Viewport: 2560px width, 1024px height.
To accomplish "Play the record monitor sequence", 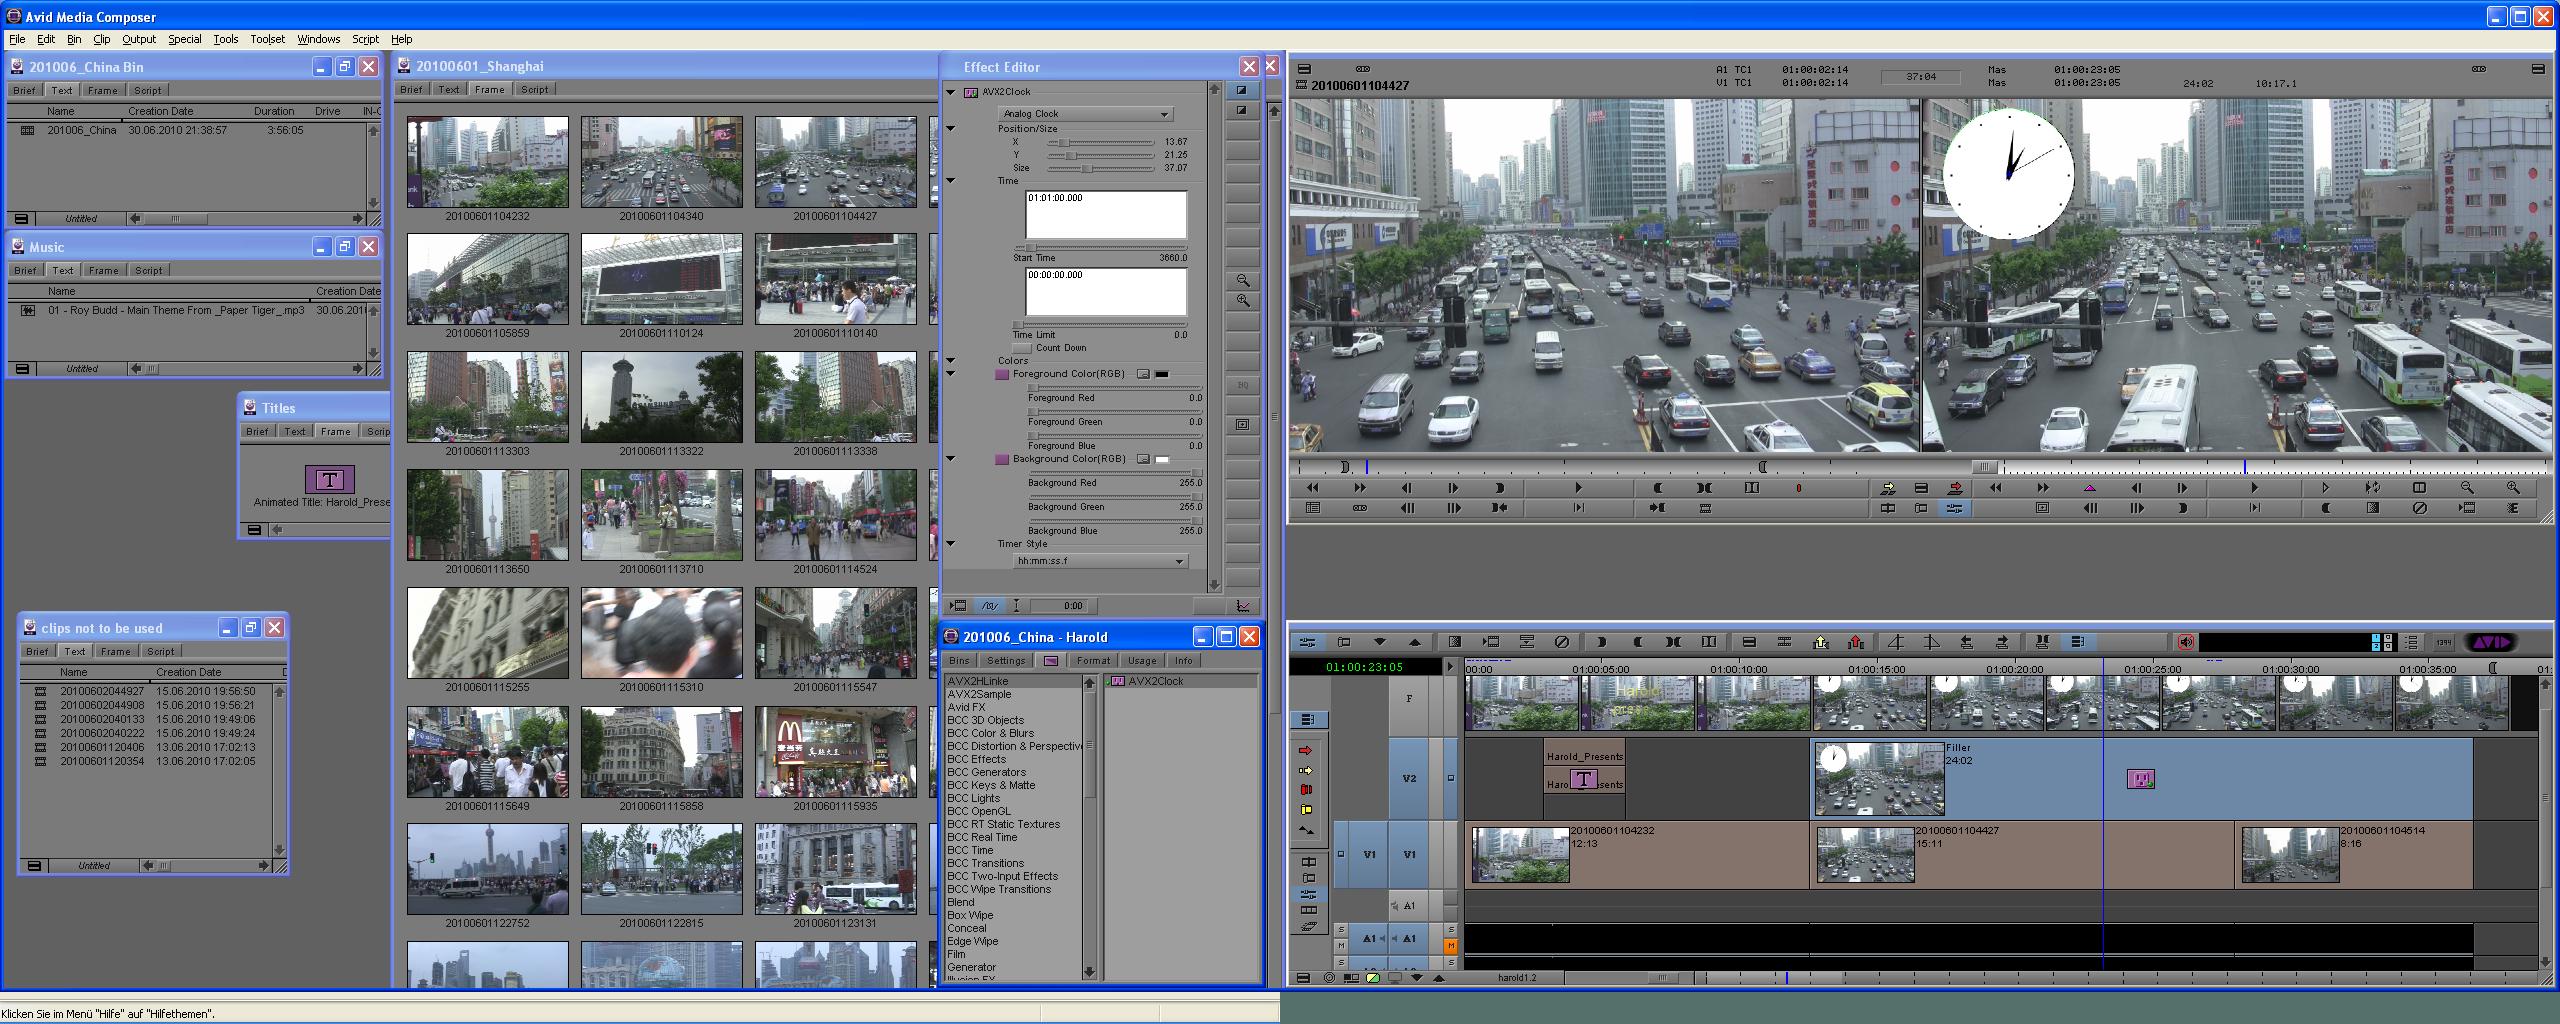I will click(2254, 488).
